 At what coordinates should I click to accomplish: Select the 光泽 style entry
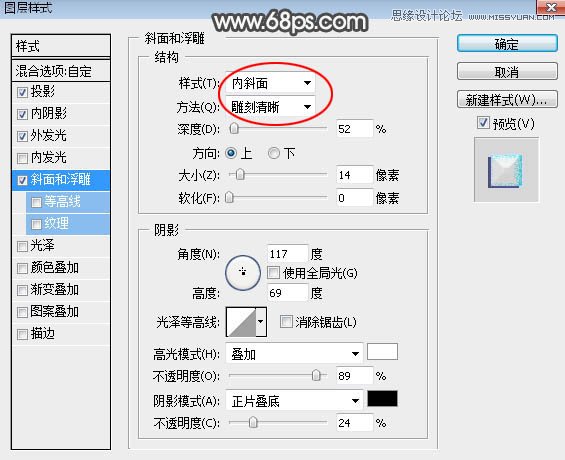tap(43, 245)
